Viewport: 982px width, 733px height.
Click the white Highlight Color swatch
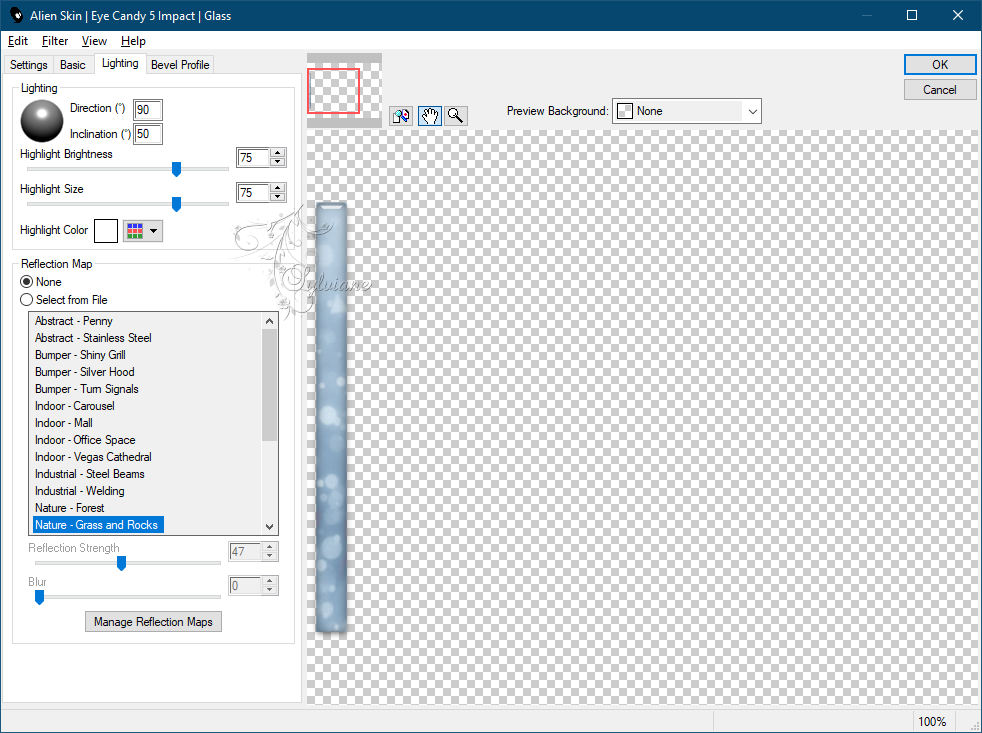106,231
